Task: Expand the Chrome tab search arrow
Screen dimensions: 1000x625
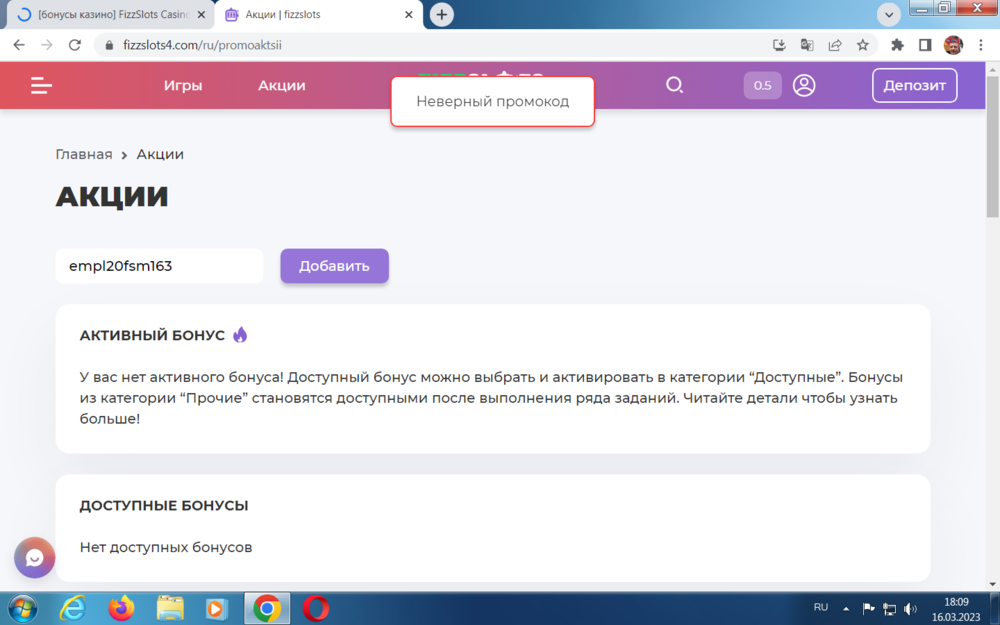Action: pyautogui.click(x=889, y=15)
